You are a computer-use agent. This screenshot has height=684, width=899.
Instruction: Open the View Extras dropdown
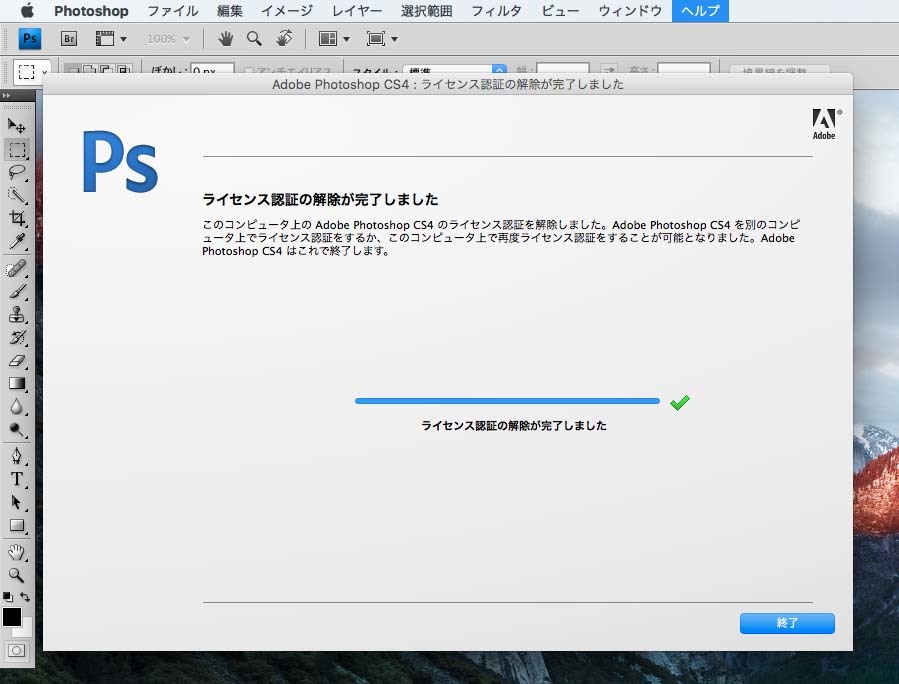tap(111, 39)
